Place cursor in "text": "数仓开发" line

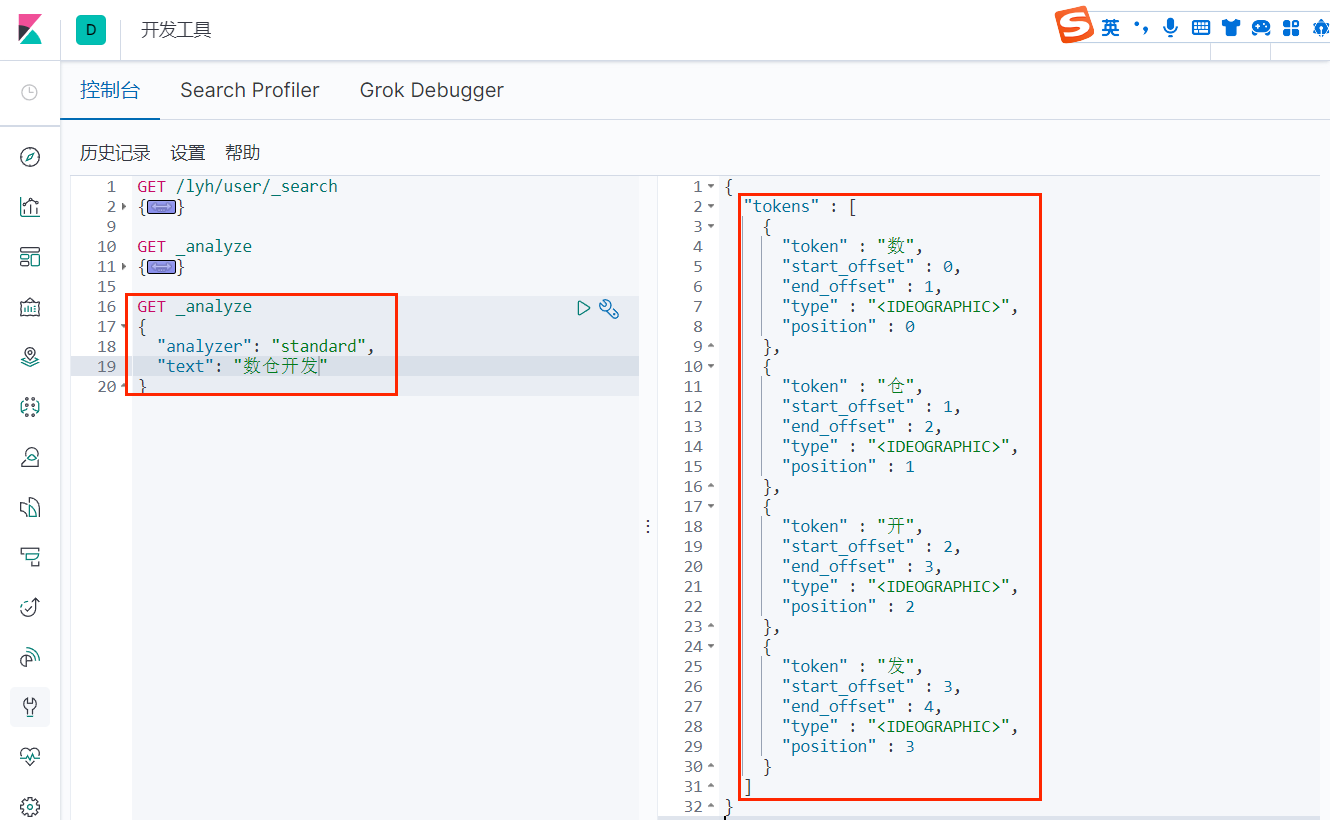[x=243, y=367]
